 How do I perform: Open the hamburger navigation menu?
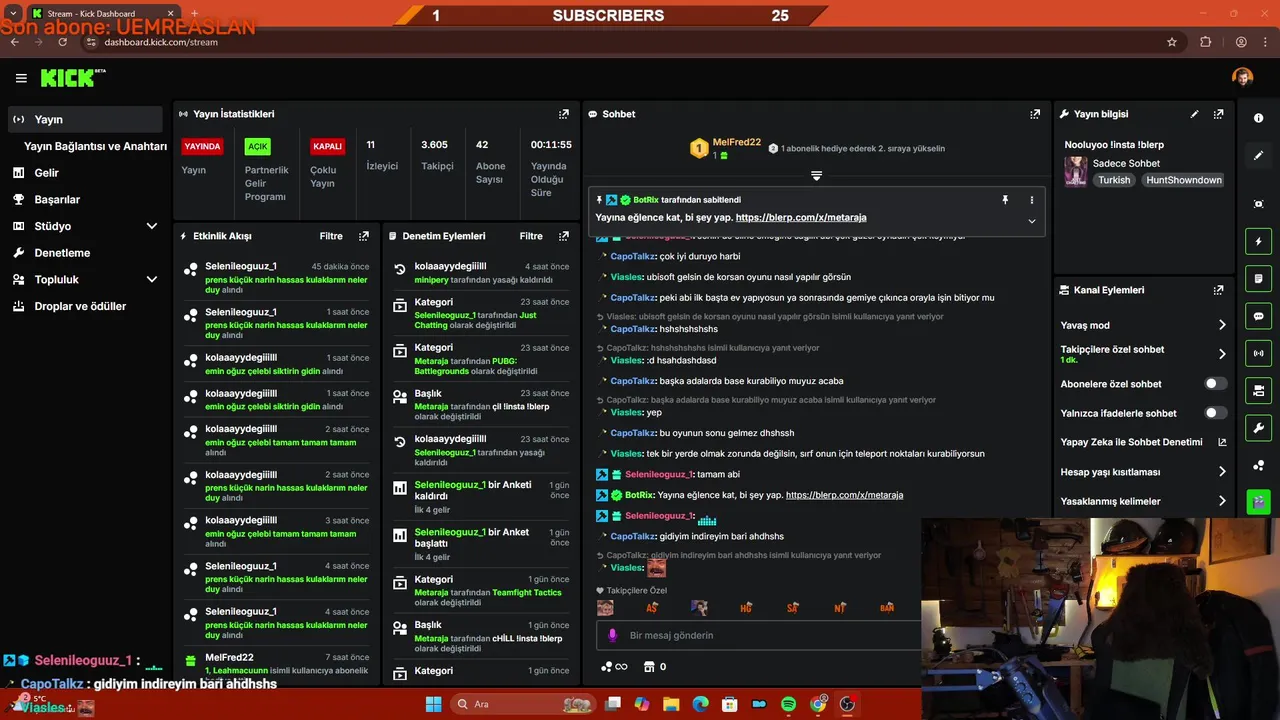[21, 78]
